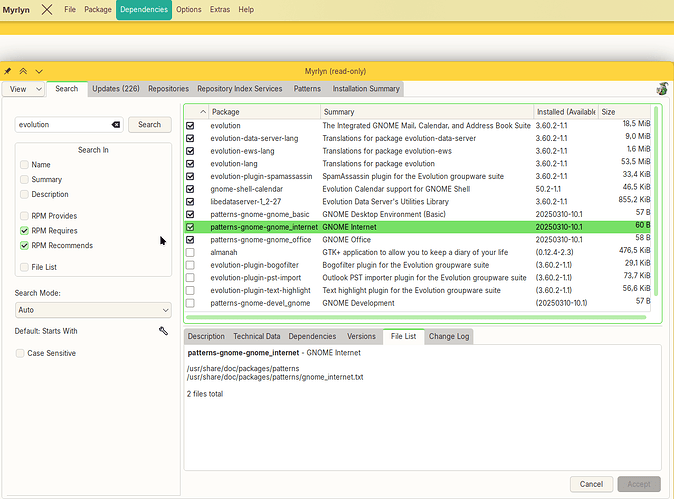The width and height of the screenshot is (674, 499).
Task: Click the down chevron icon in title bar
Action: 39,71
